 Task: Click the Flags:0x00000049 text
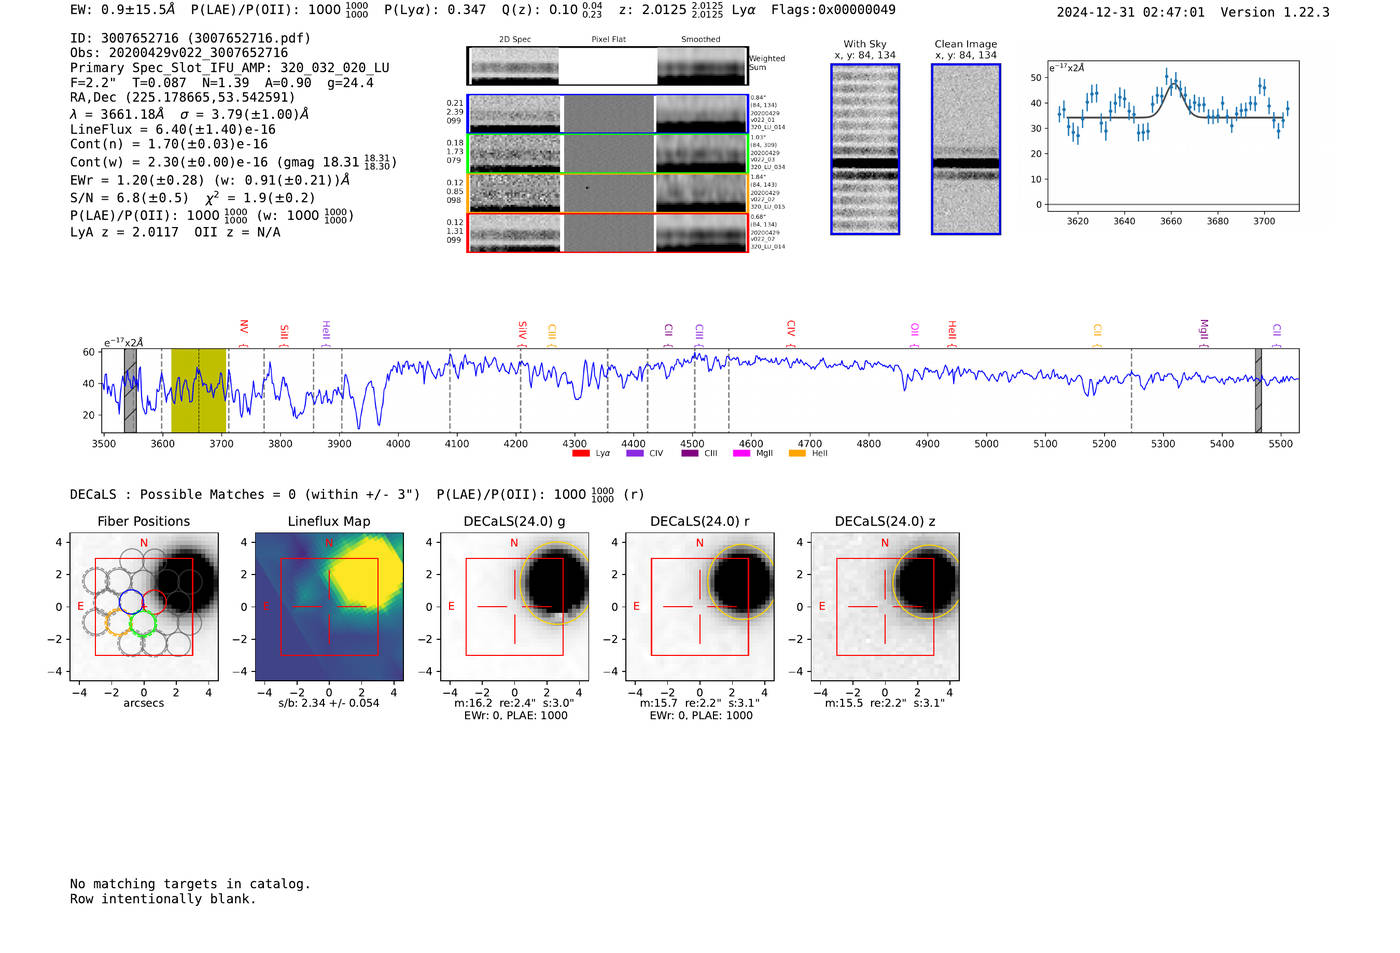click(x=833, y=10)
